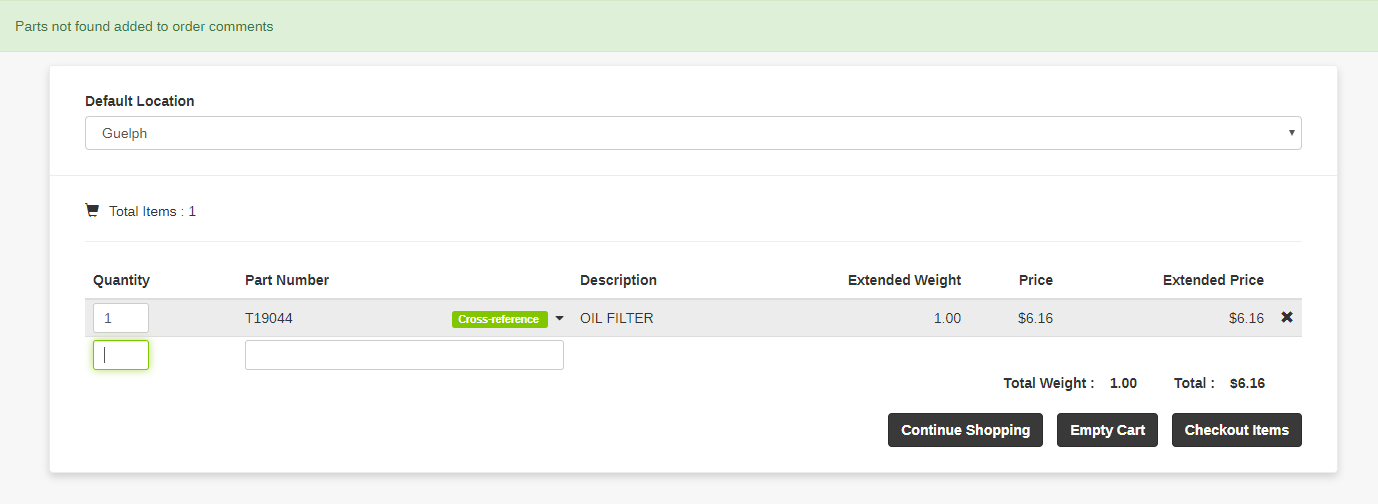Viewport: 1378px width, 504px height.
Task: Expand the caret beside Cross-reference badge
Action: coord(559,319)
